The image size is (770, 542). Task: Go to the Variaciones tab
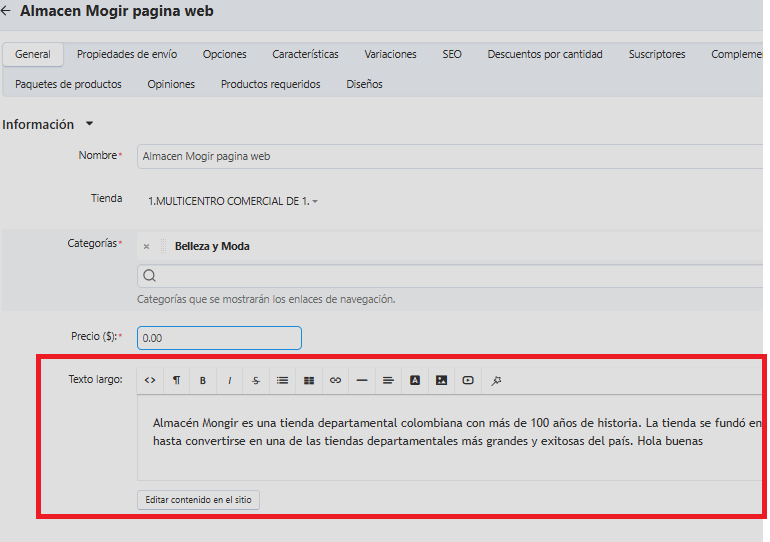(390, 54)
